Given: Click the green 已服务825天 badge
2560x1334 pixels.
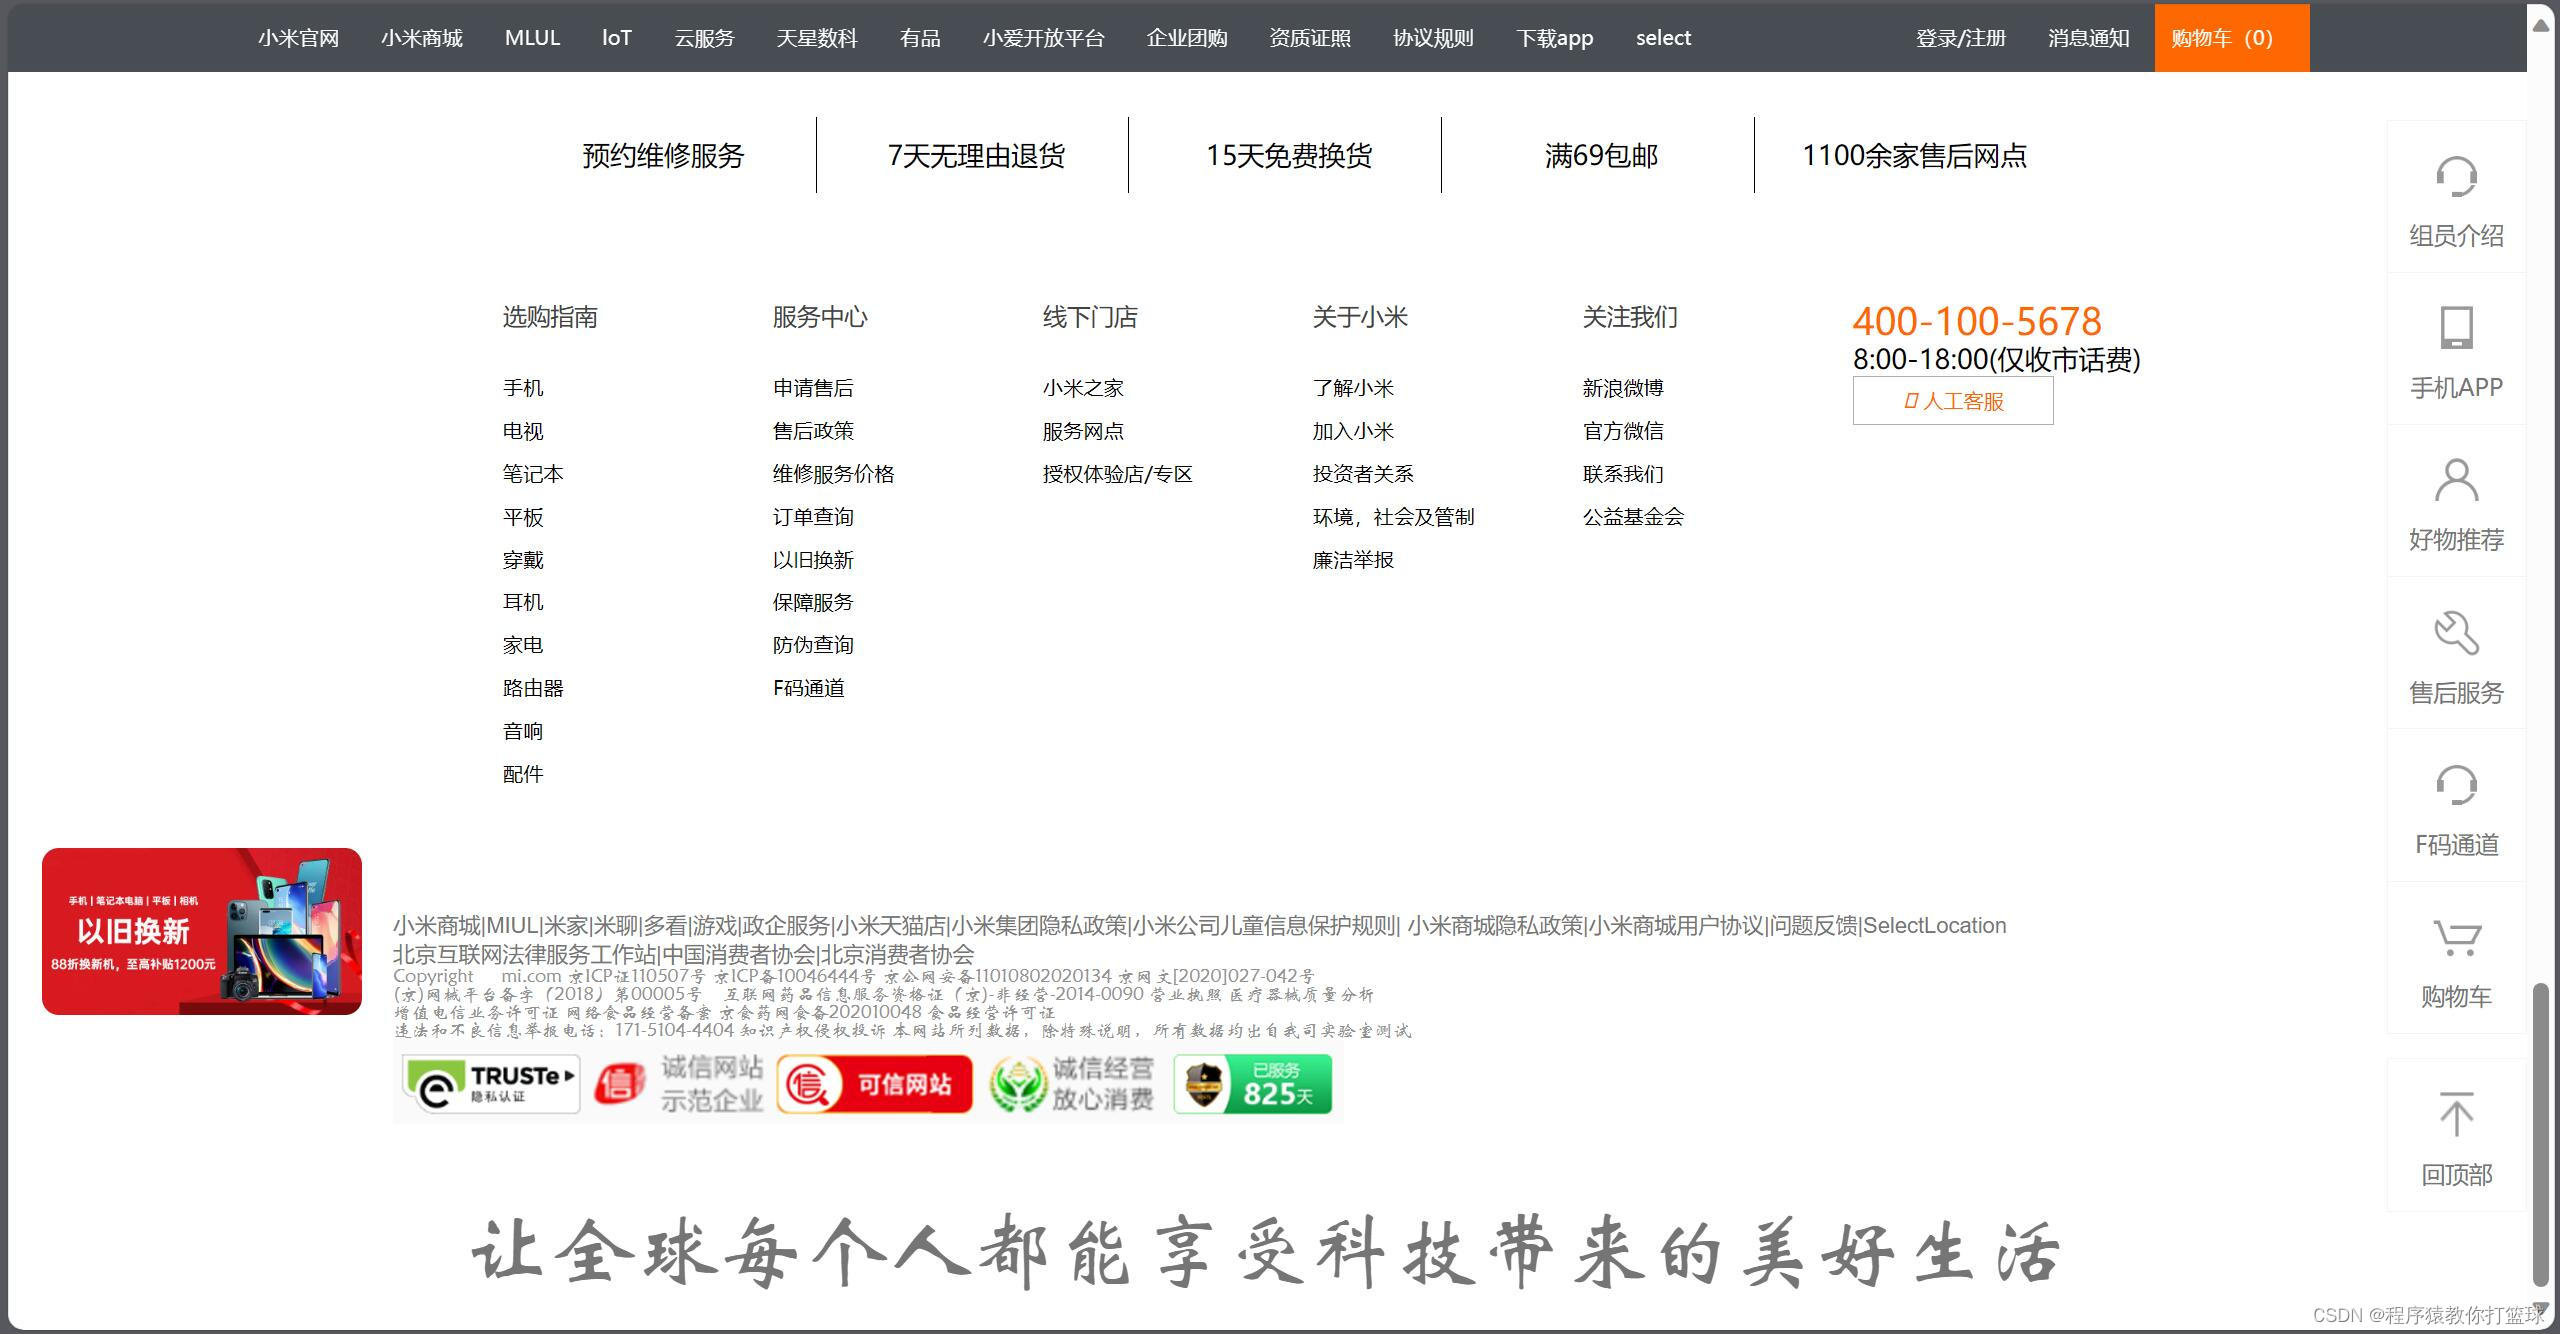Looking at the screenshot, I should (x=1252, y=1084).
